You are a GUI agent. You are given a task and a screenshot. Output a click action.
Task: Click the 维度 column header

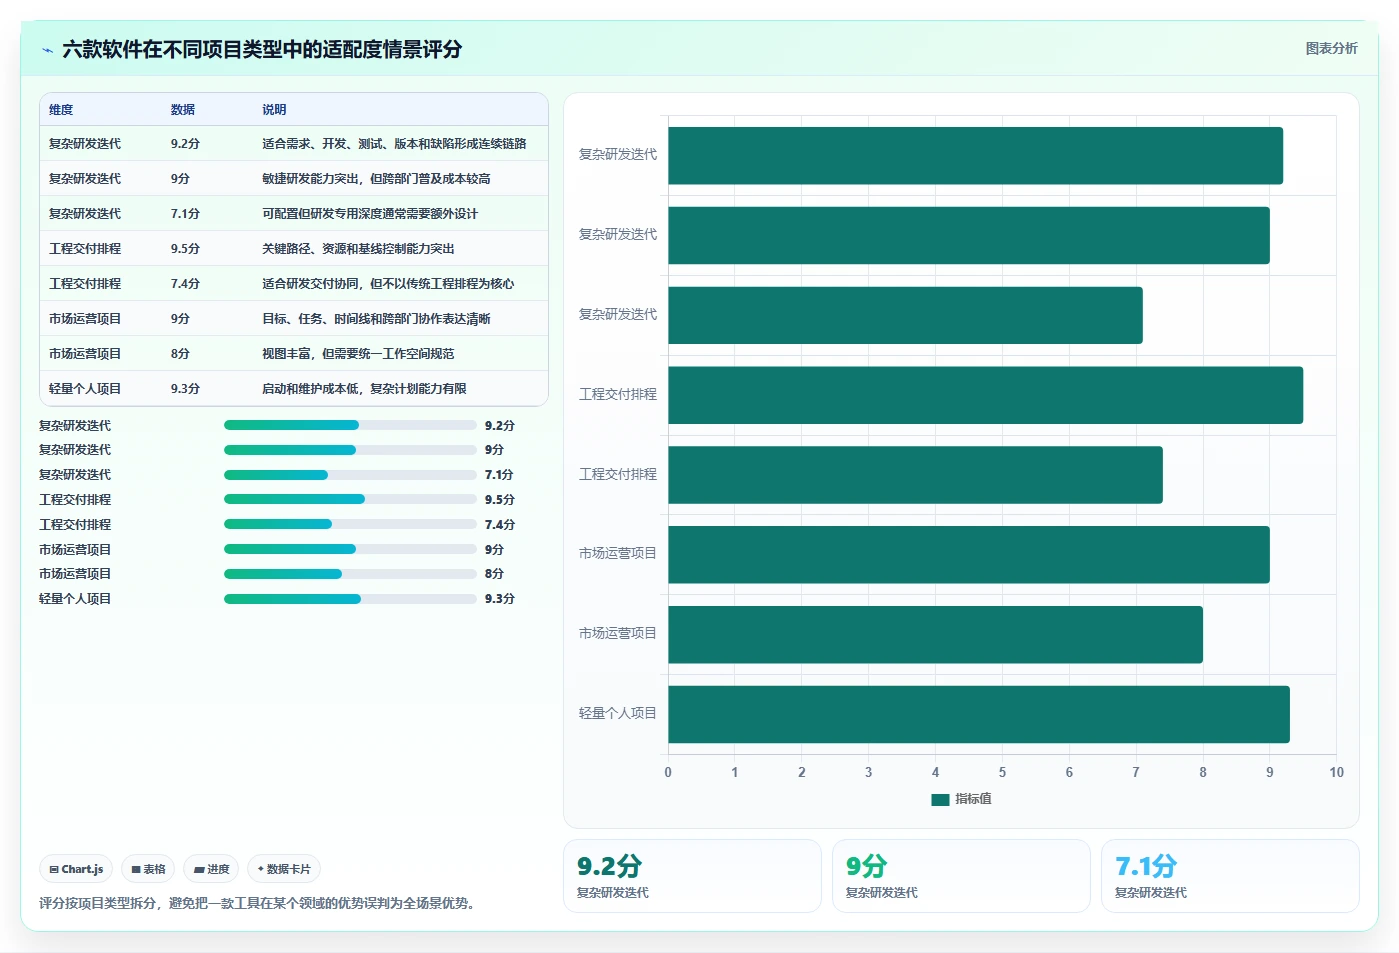click(61, 110)
